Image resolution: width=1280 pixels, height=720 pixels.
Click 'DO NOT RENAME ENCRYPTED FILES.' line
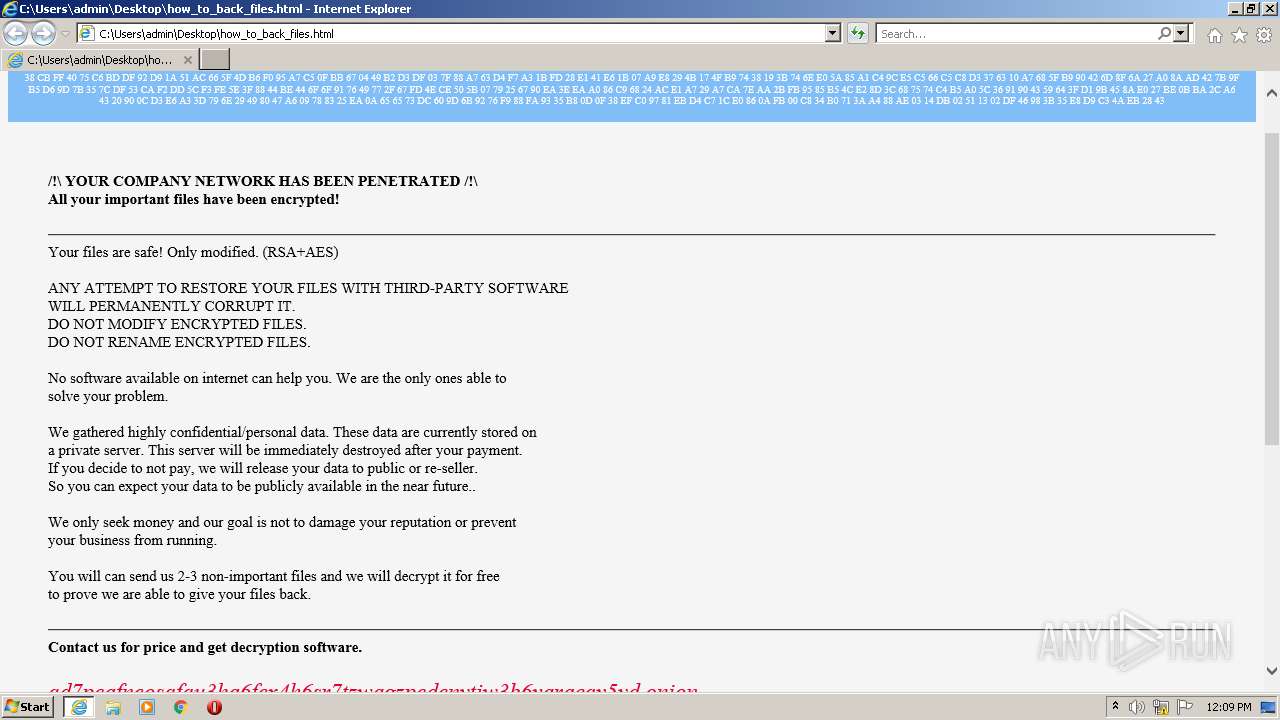coord(179,342)
